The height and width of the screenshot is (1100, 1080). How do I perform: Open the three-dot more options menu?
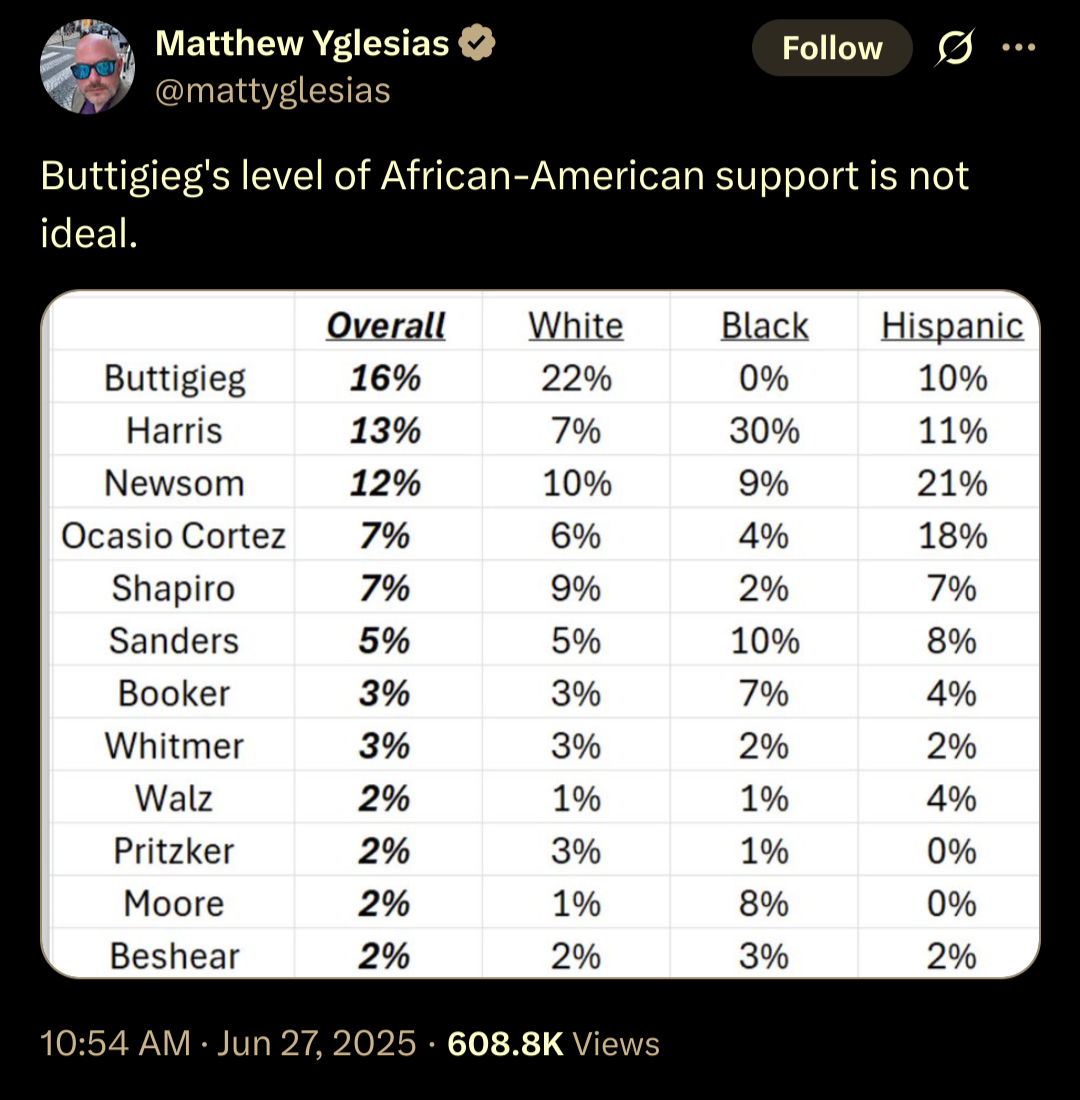point(1018,47)
